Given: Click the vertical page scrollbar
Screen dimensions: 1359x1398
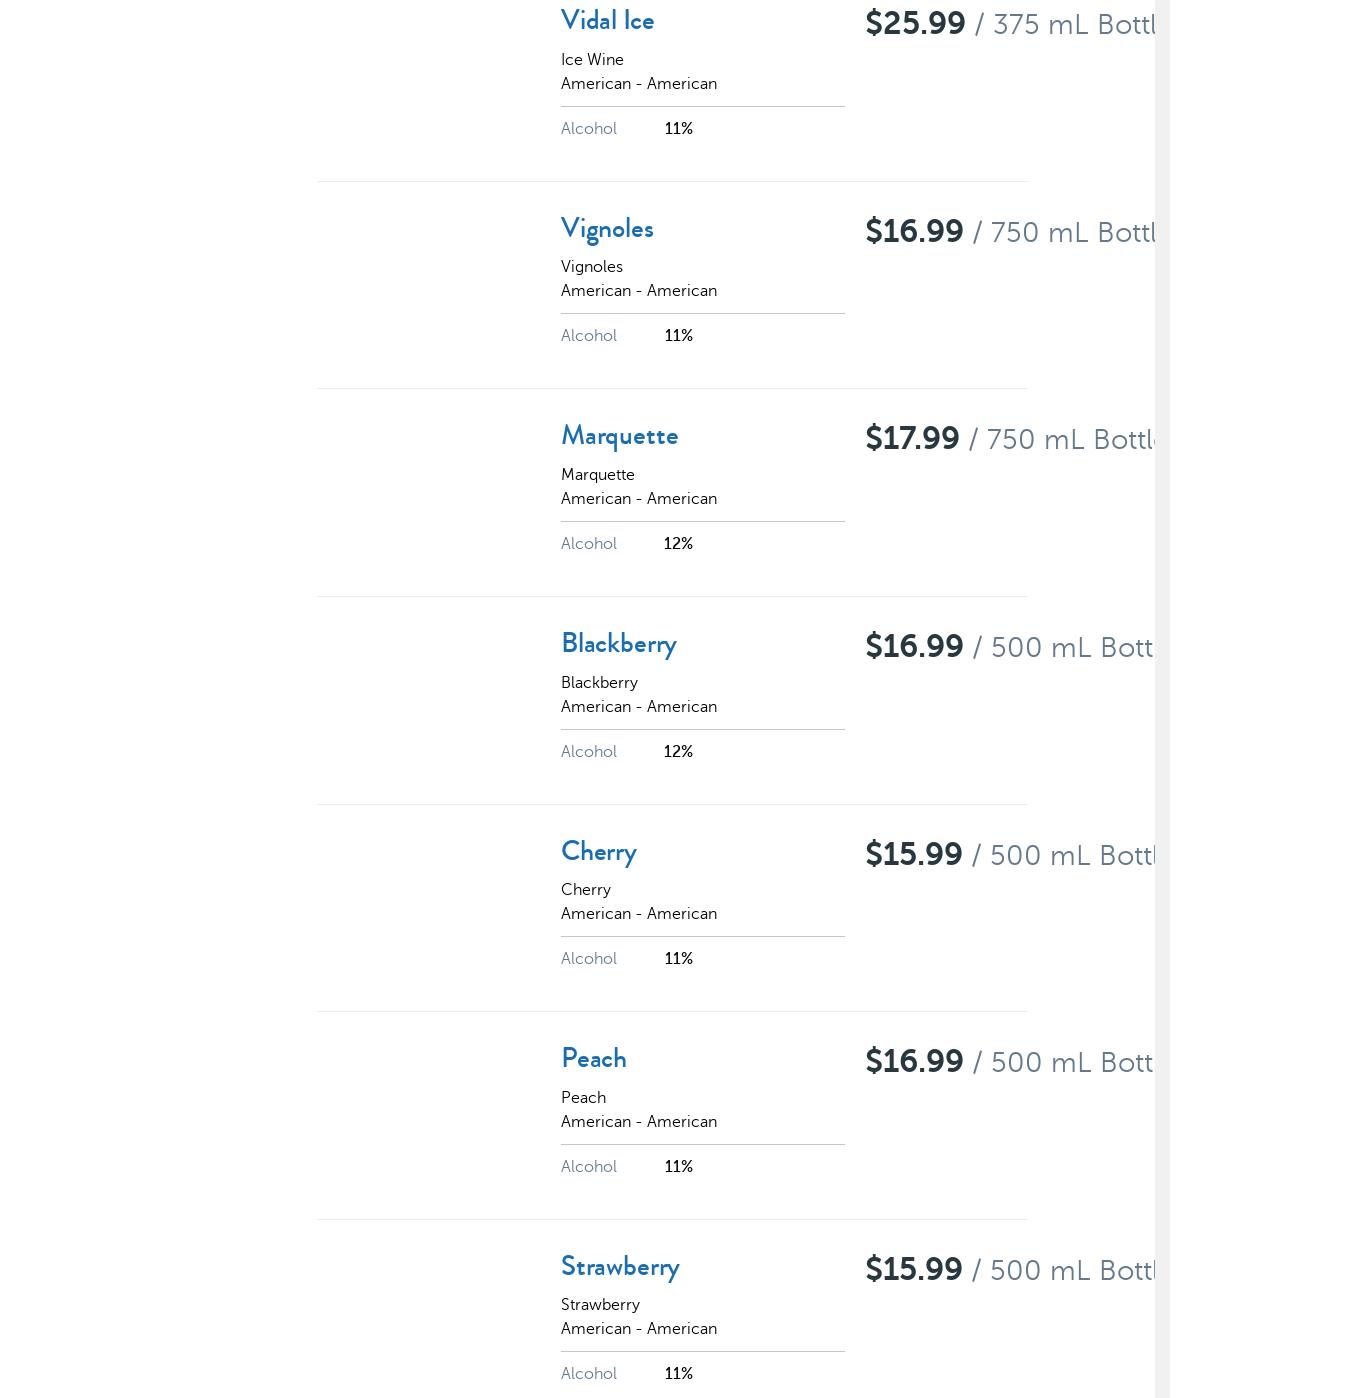Looking at the screenshot, I should click(1162, 699).
